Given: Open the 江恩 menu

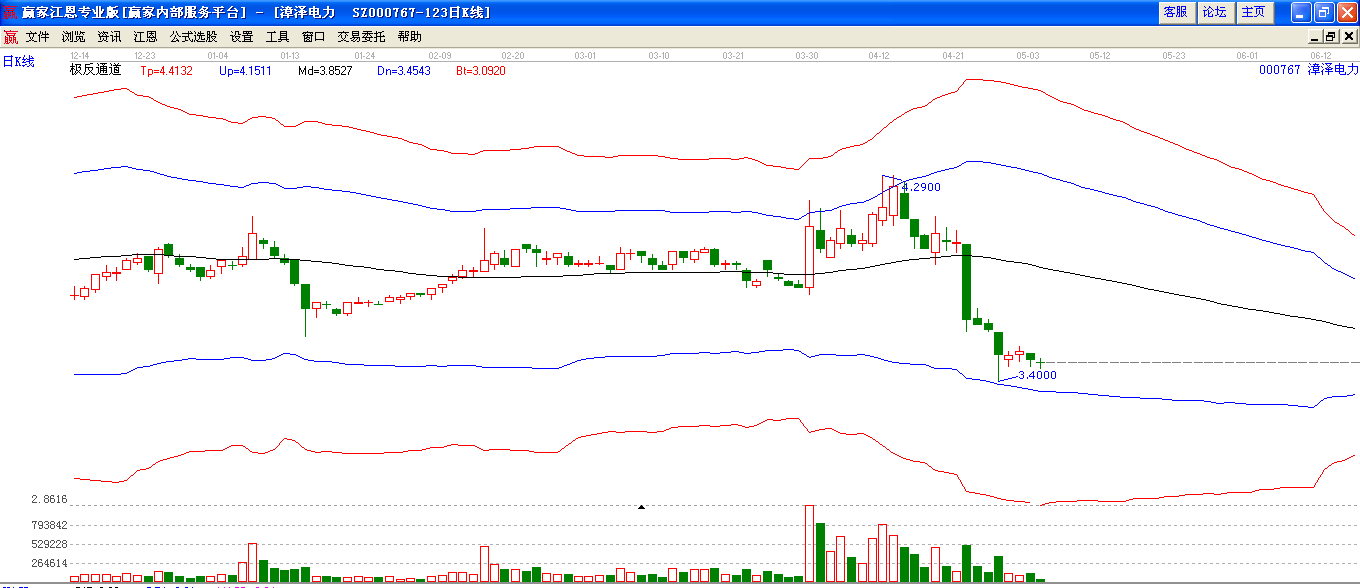Looking at the screenshot, I should point(146,37).
